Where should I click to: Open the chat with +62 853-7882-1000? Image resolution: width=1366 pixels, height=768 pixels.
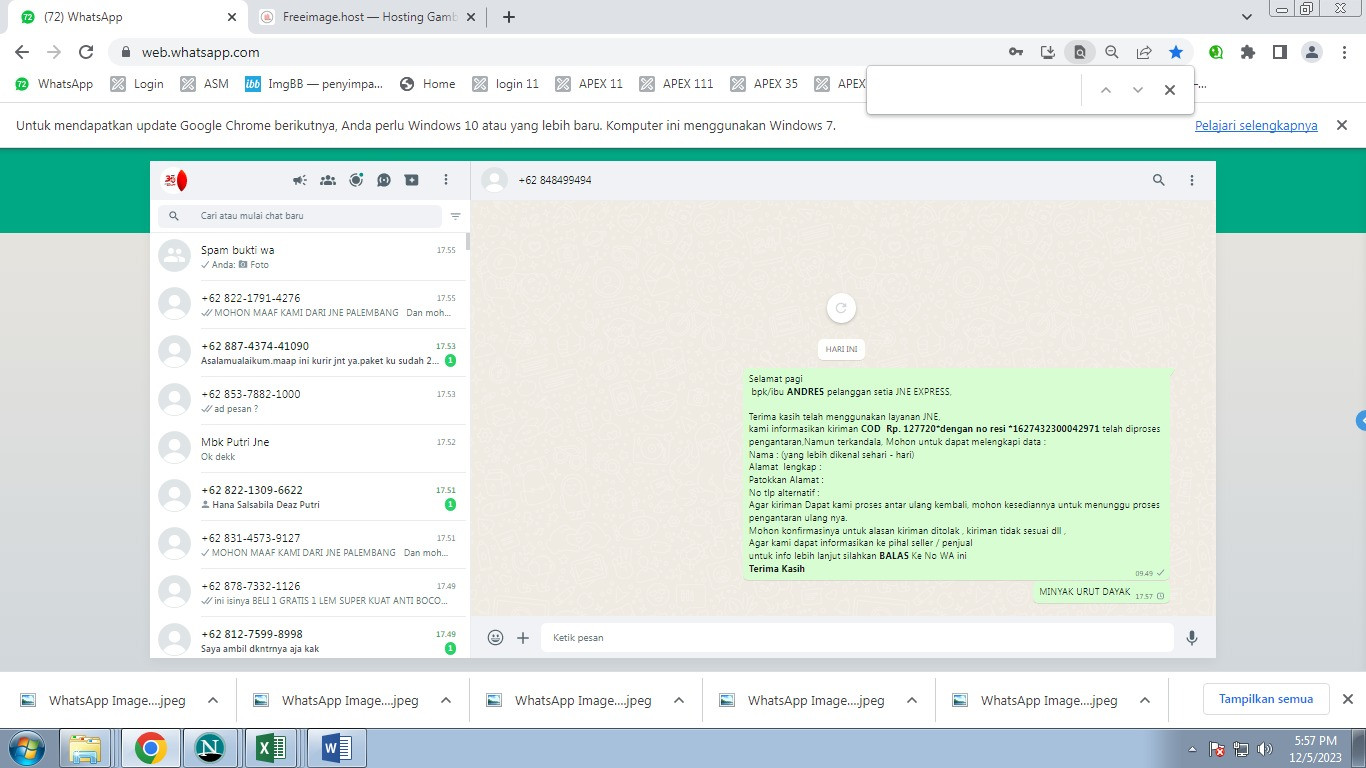coord(308,401)
